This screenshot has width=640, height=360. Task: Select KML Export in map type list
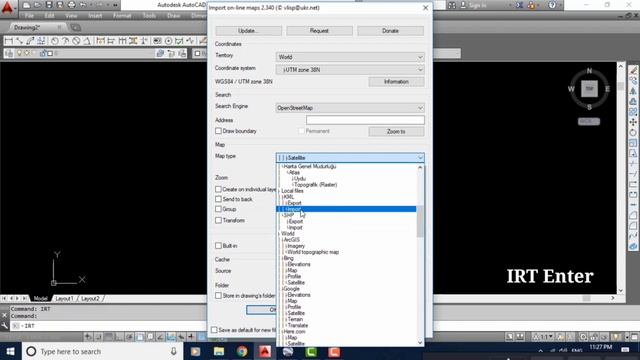click(294, 203)
